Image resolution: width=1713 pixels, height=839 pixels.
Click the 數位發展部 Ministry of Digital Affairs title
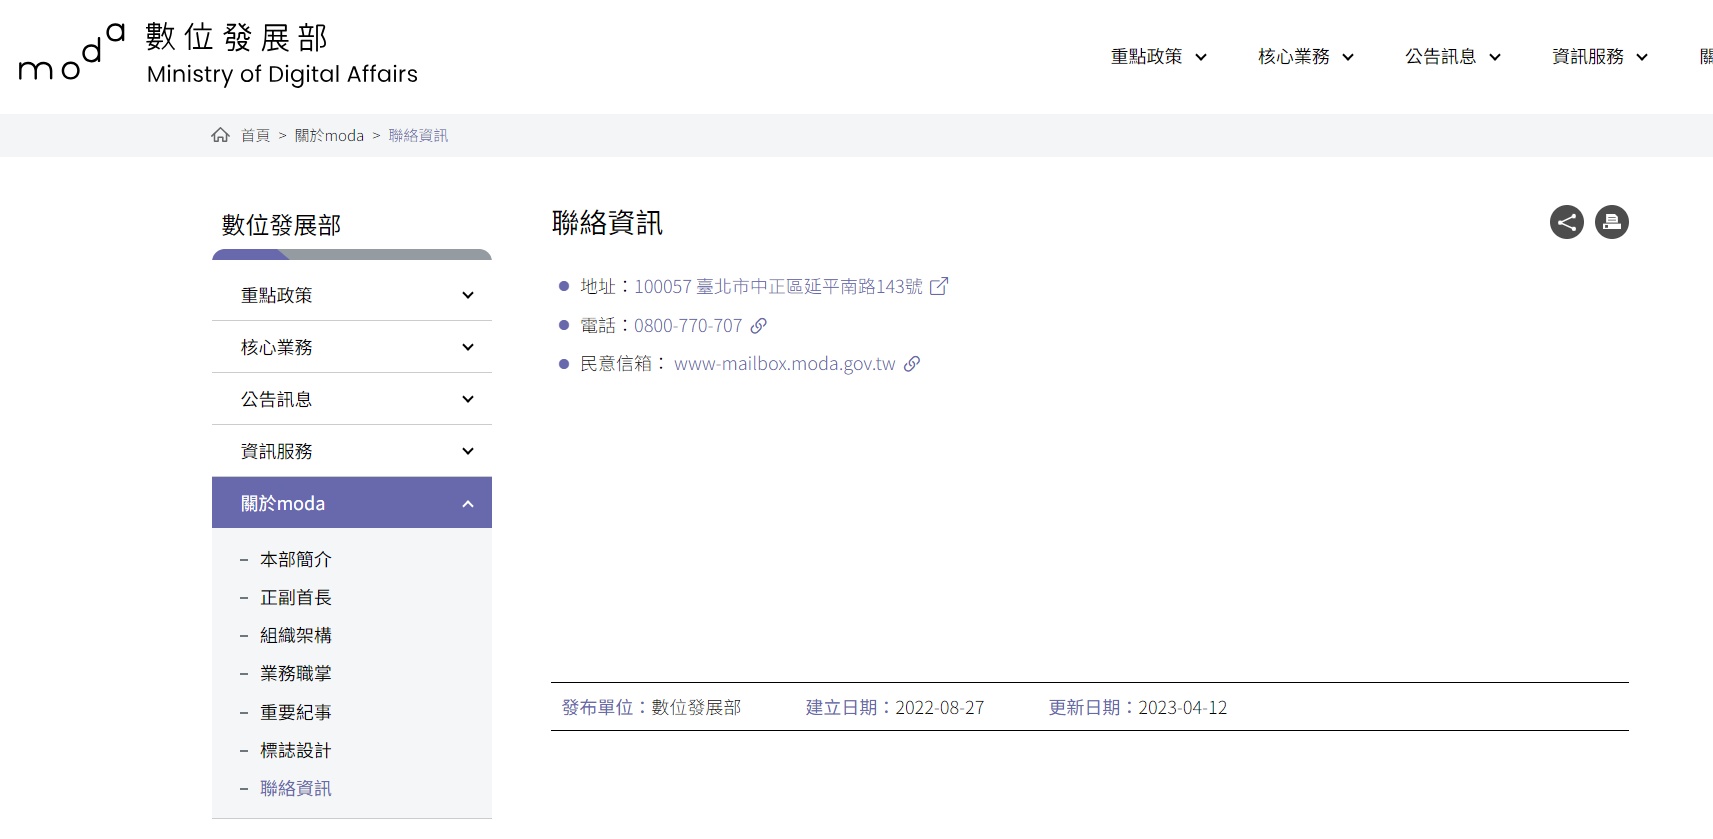click(282, 54)
